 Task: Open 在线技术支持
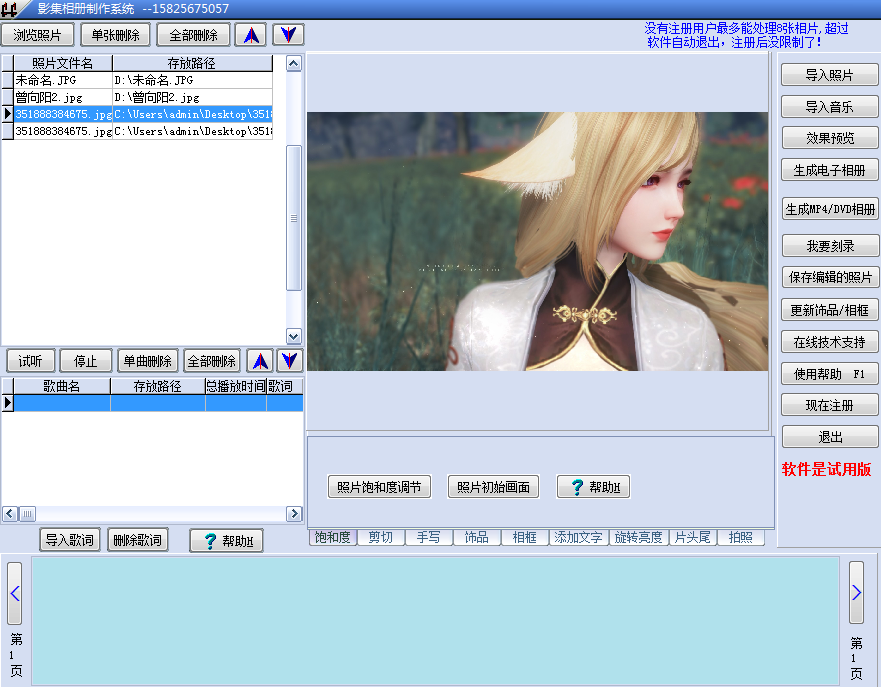pyautogui.click(x=829, y=342)
